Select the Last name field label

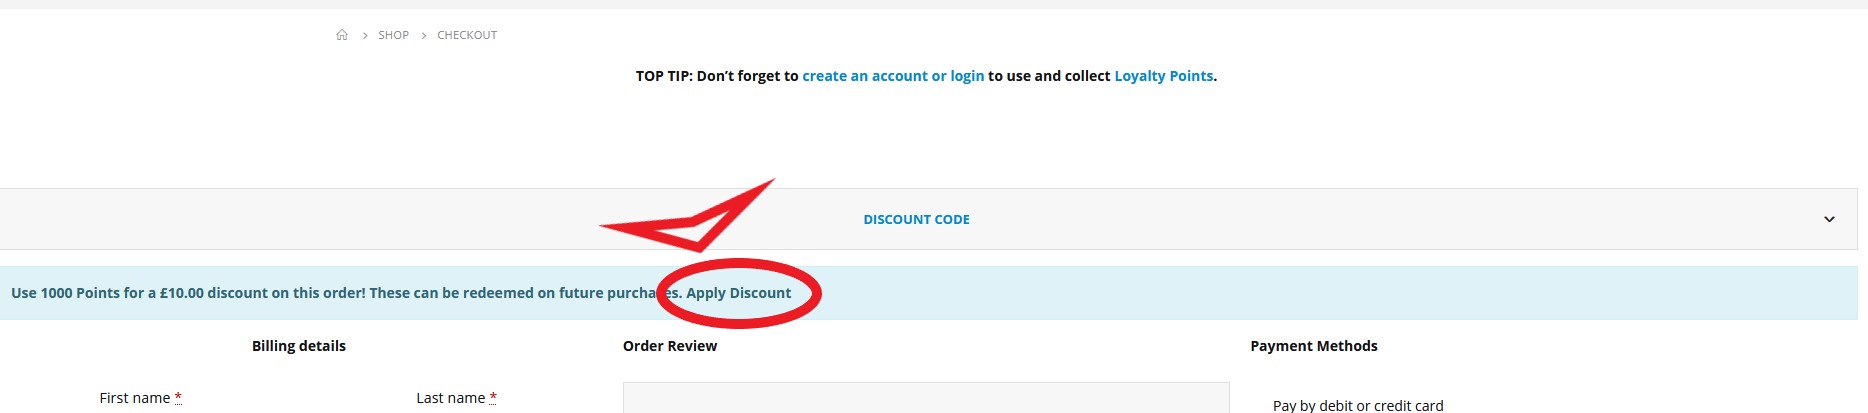(451, 398)
